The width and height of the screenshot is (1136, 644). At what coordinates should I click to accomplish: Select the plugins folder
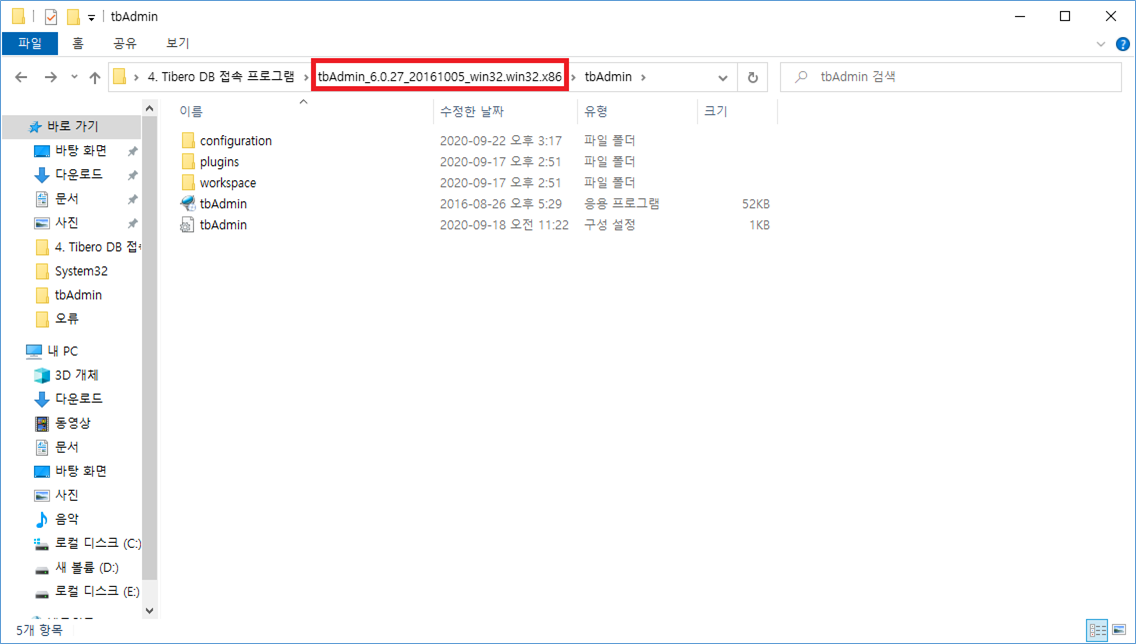[220, 162]
